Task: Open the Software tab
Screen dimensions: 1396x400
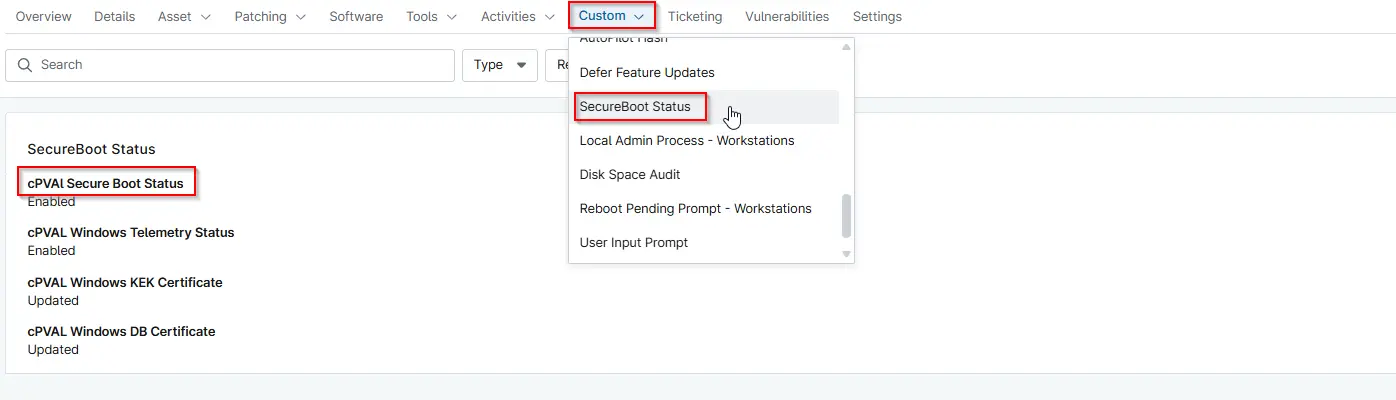Action: point(356,17)
